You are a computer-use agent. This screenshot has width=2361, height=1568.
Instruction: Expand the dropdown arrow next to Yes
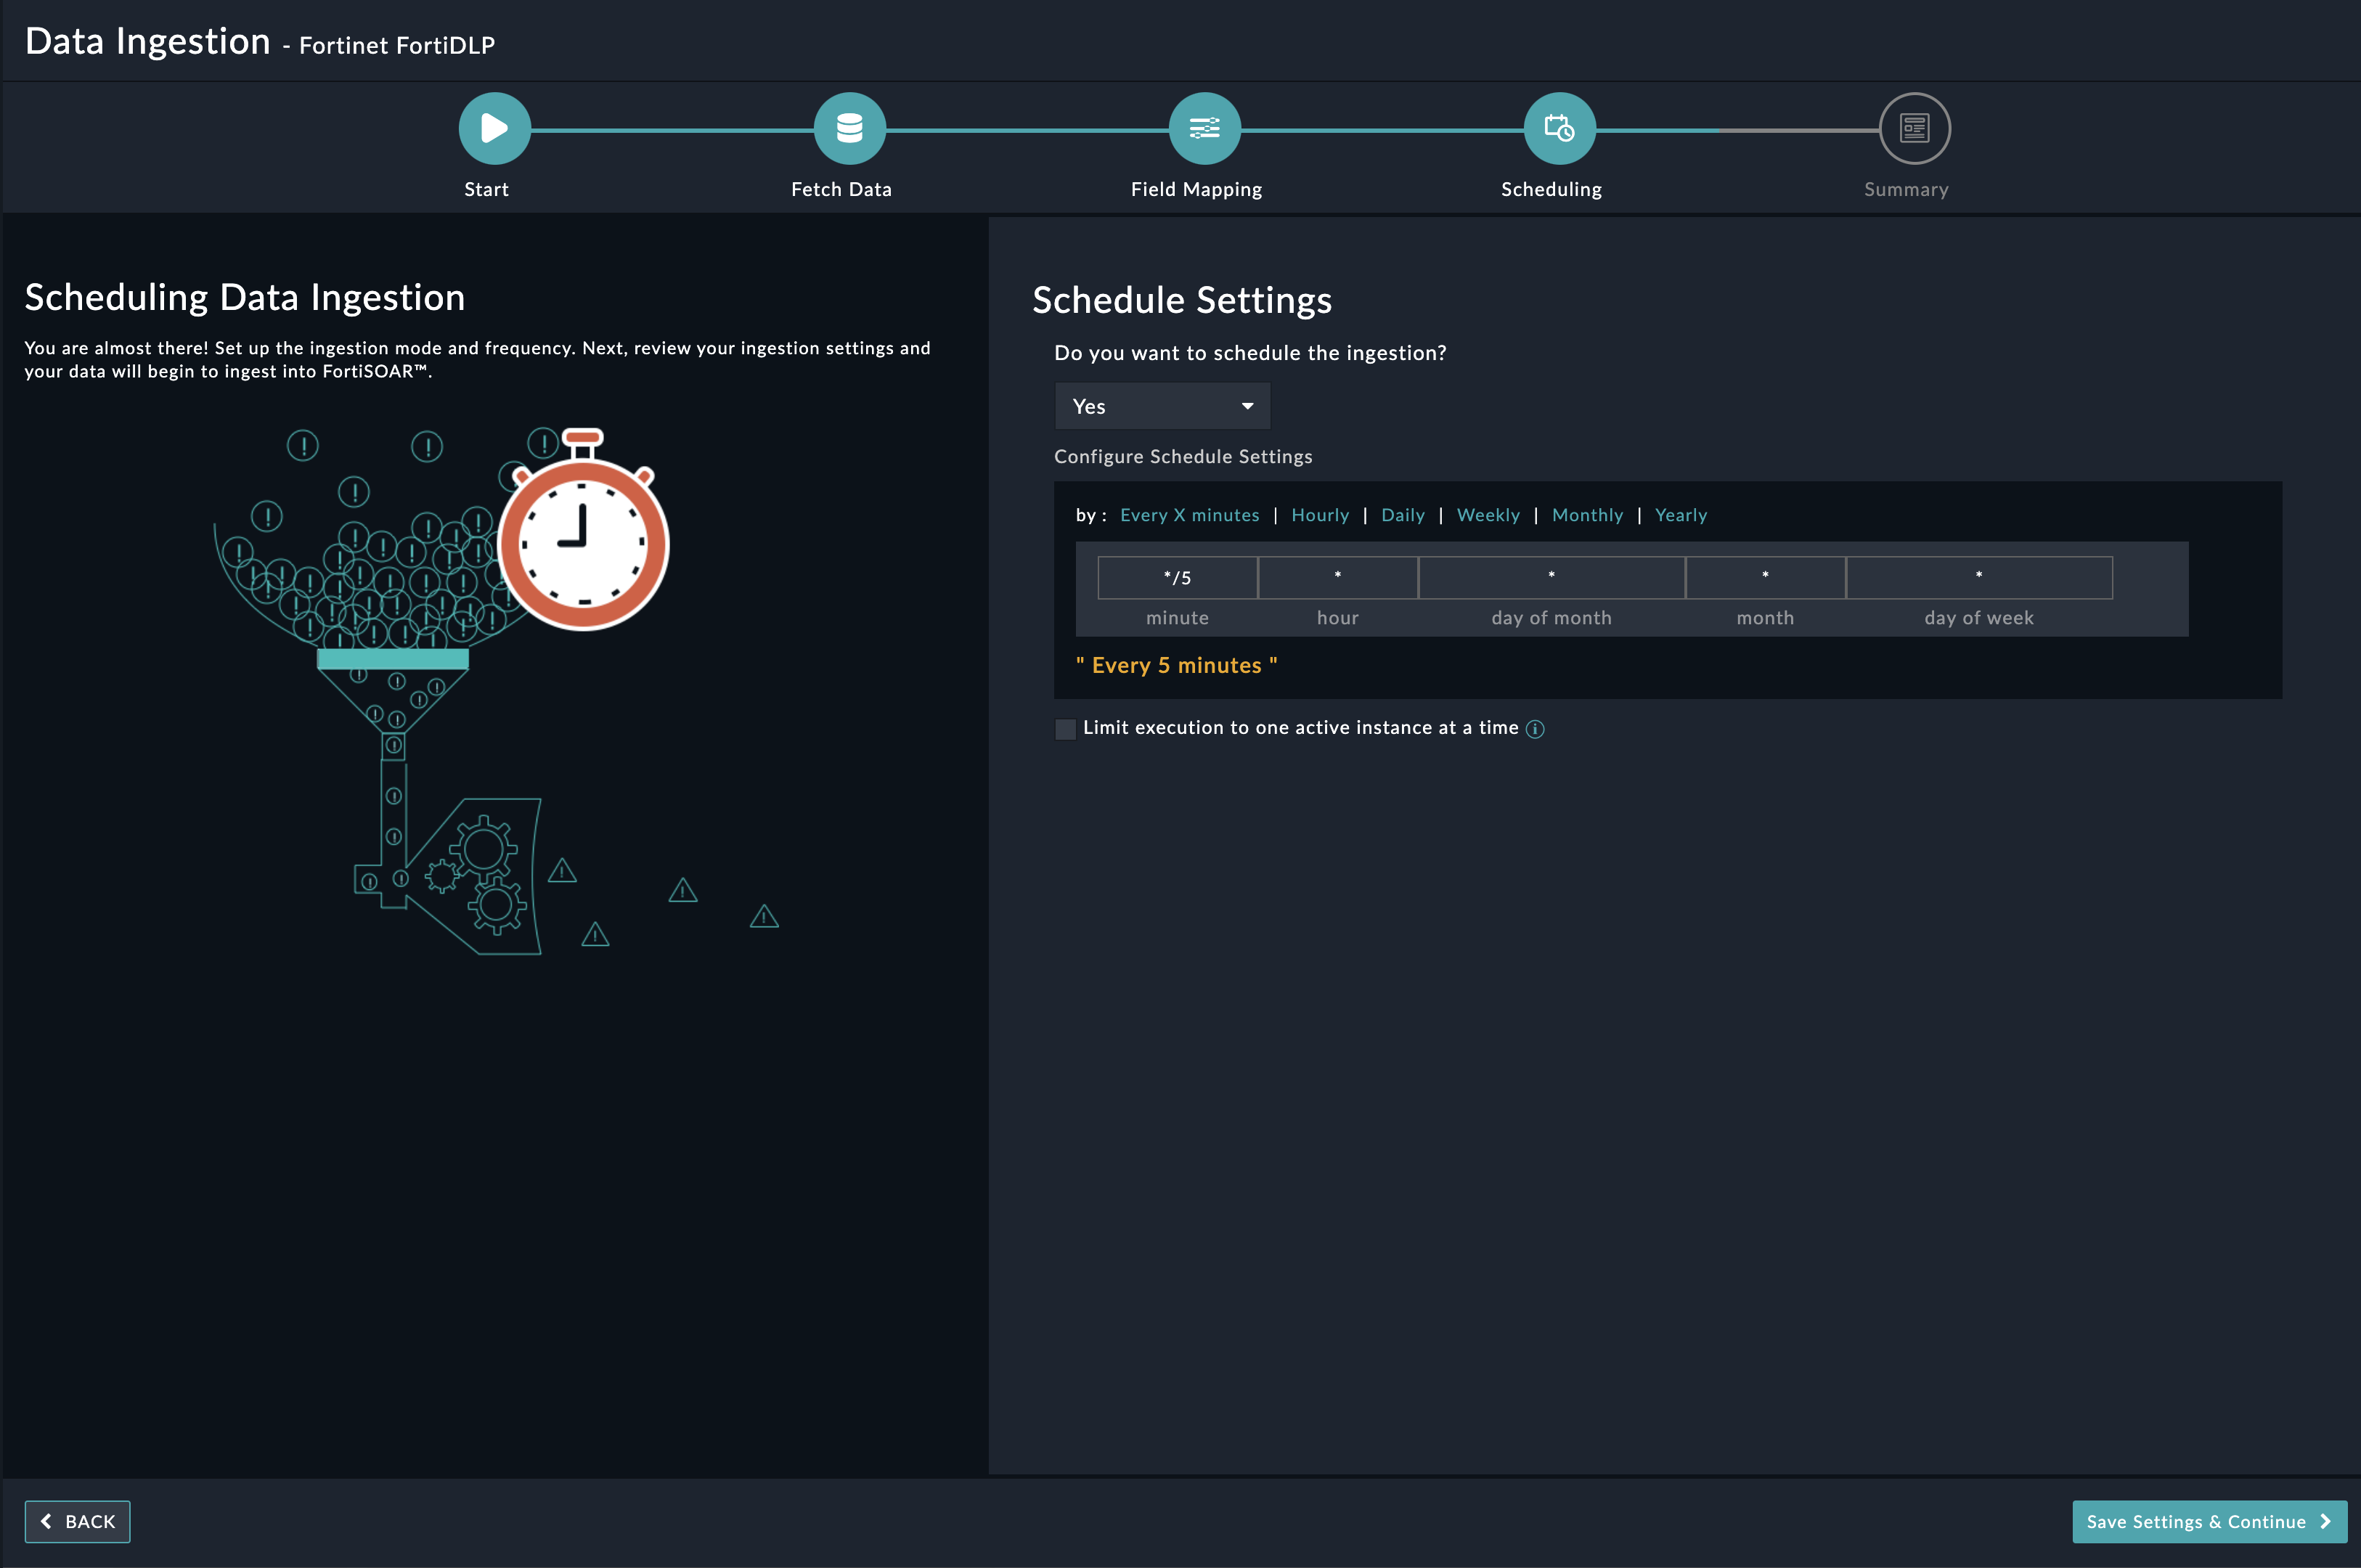pyautogui.click(x=1246, y=406)
